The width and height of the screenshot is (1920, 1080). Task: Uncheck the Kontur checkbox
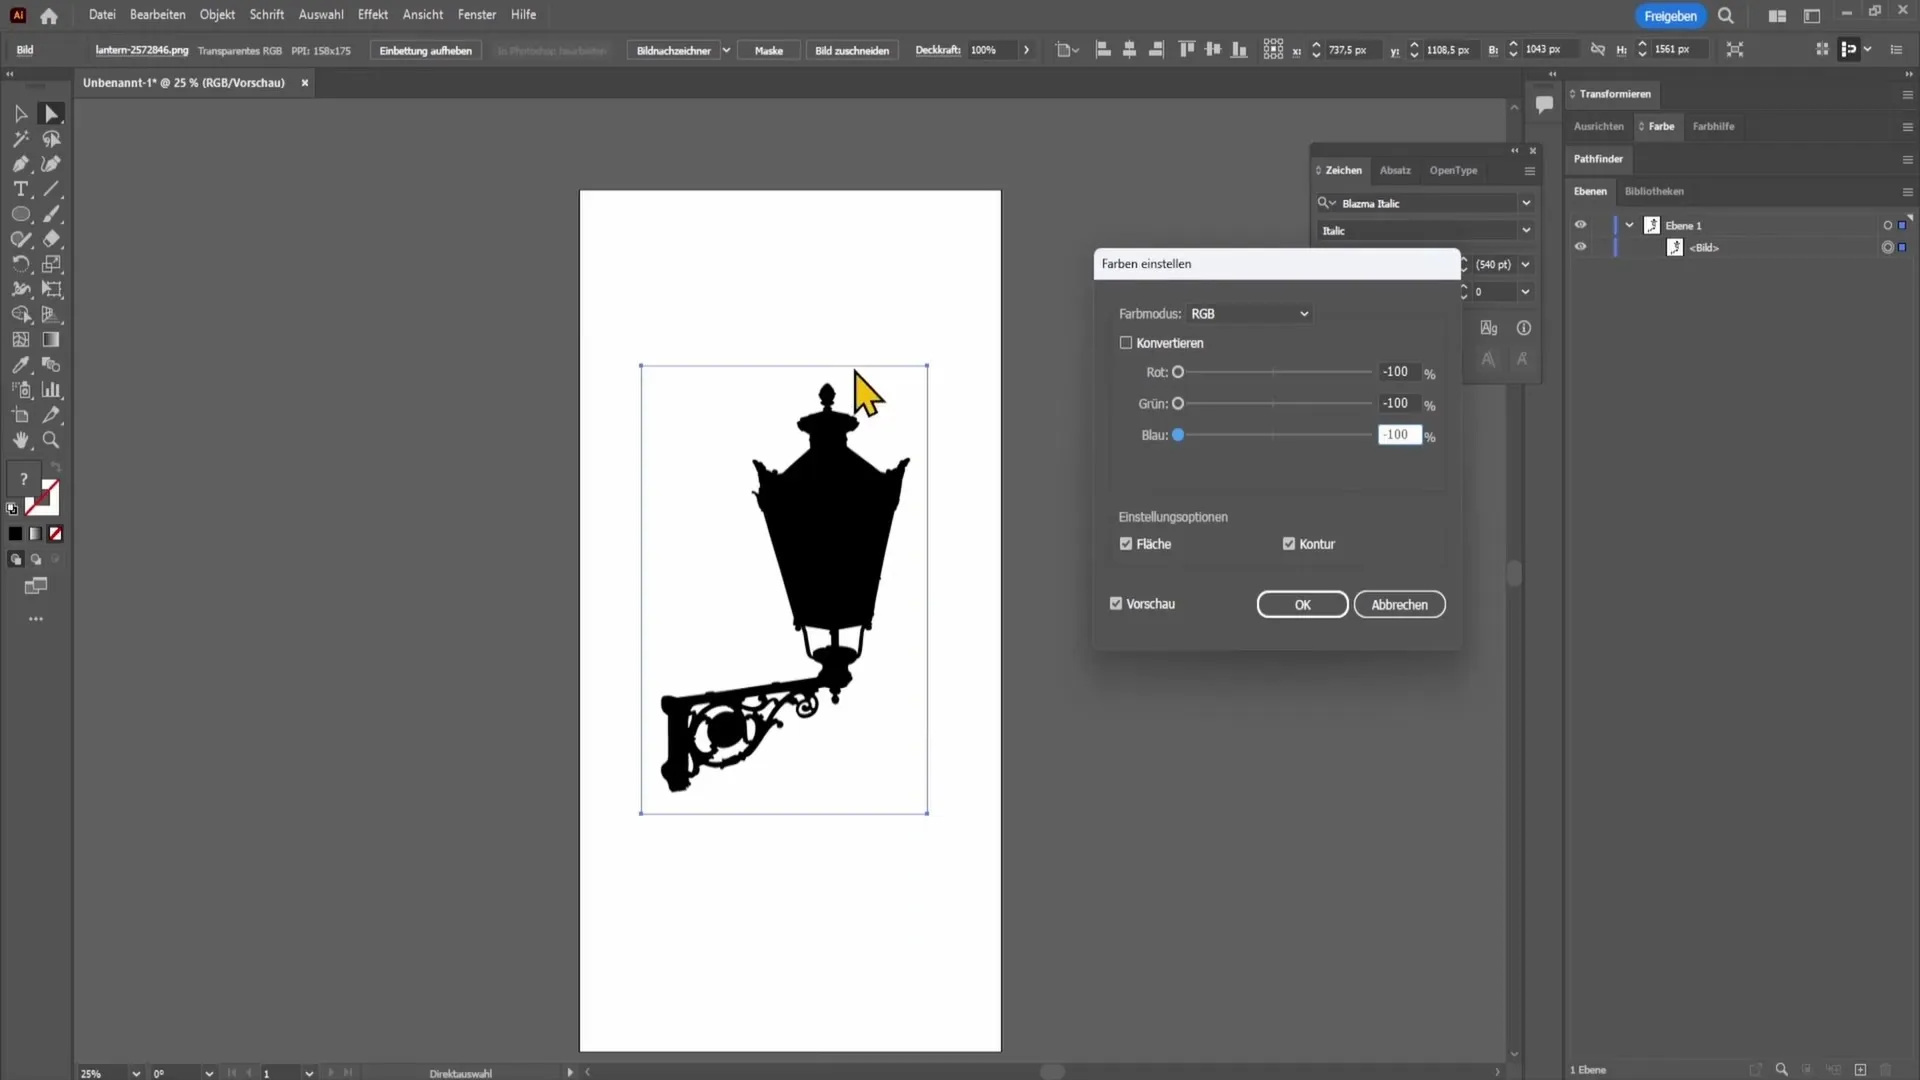pos(1289,544)
